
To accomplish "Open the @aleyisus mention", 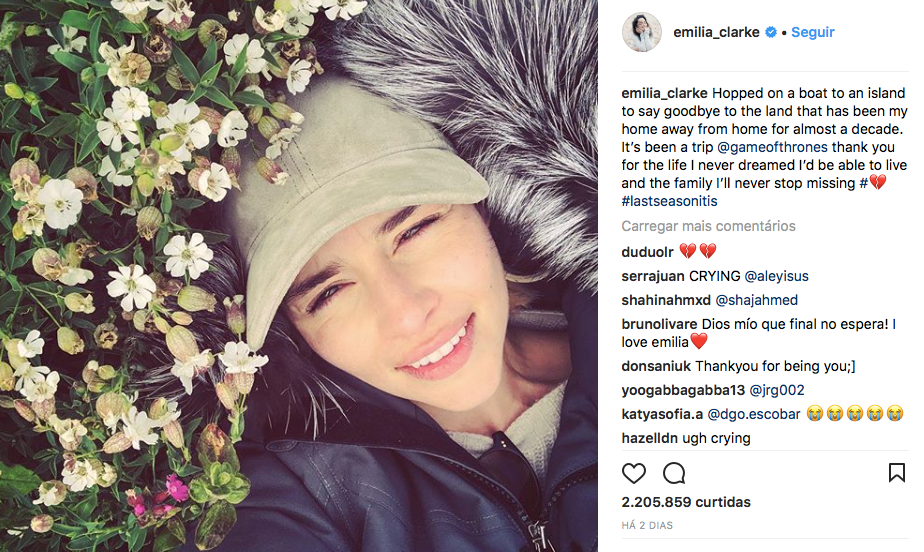I will [776, 276].
